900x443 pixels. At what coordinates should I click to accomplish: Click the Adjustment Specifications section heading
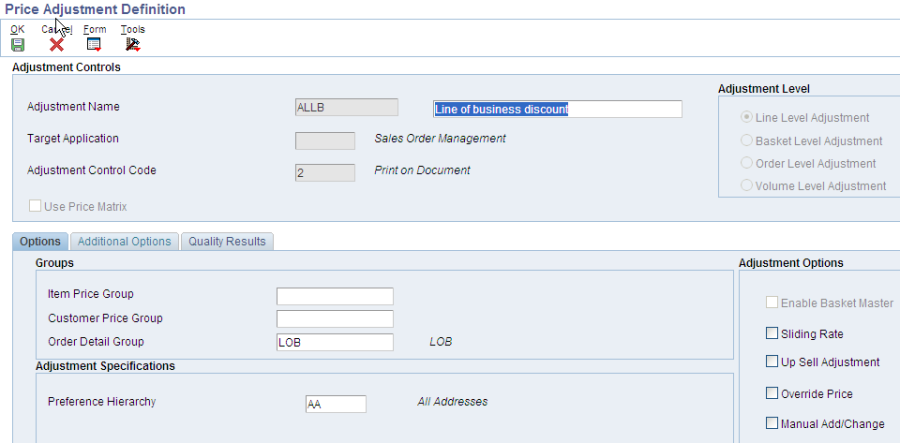[x=105, y=366]
